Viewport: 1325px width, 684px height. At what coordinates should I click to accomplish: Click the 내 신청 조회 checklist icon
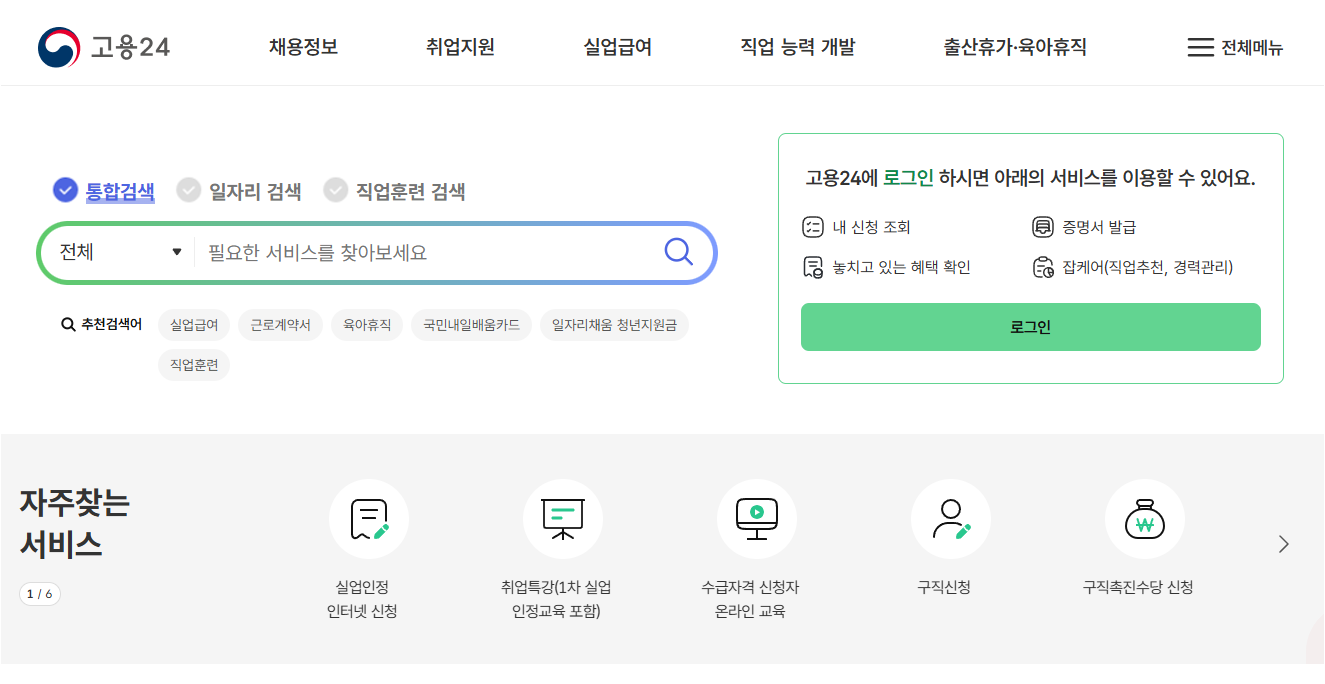(x=813, y=227)
